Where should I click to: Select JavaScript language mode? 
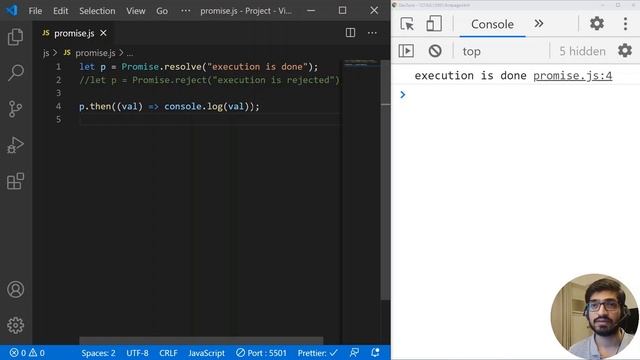(x=207, y=353)
